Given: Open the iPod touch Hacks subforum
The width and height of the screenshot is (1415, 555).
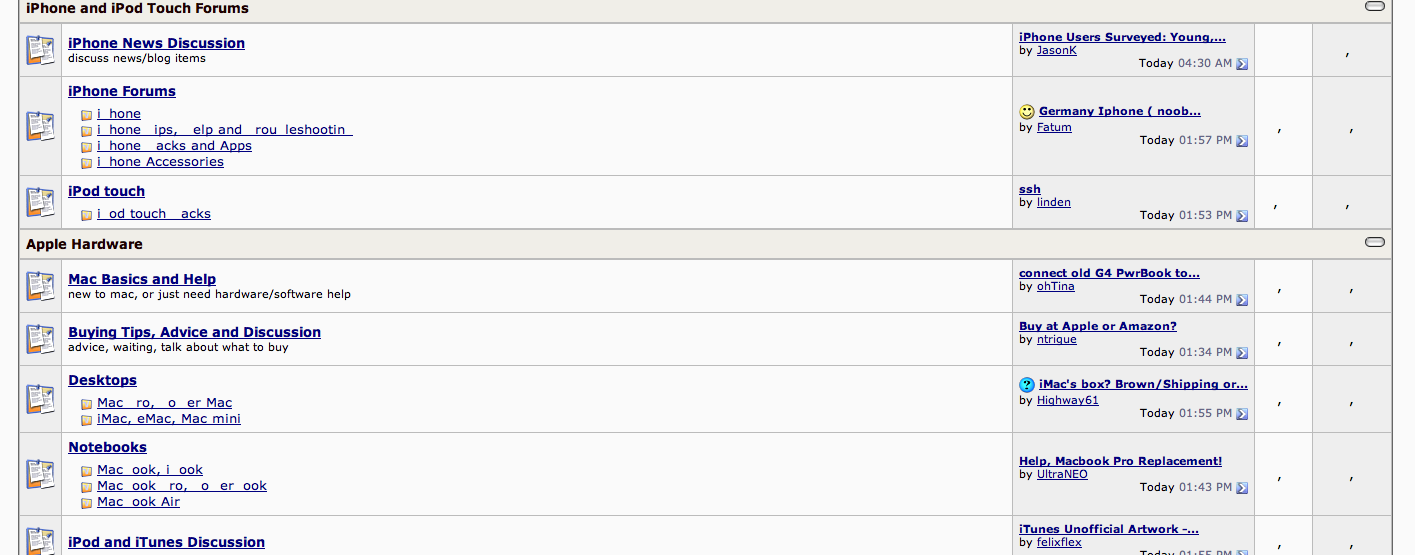Looking at the screenshot, I should pos(154,214).
